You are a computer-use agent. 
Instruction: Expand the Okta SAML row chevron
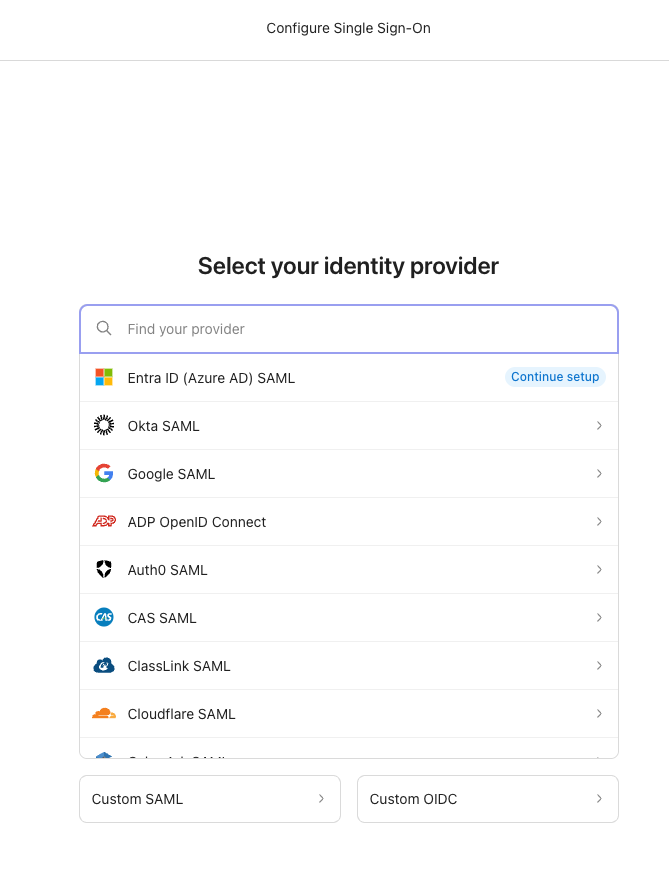(599, 425)
